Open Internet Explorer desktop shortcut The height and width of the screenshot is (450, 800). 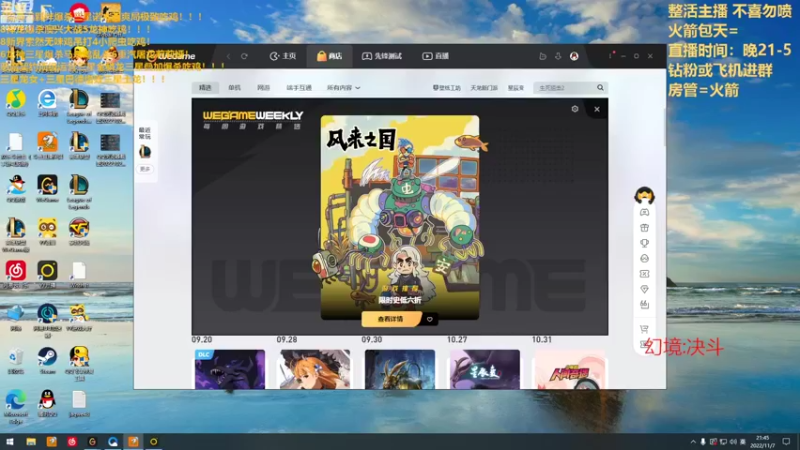(x=47, y=103)
